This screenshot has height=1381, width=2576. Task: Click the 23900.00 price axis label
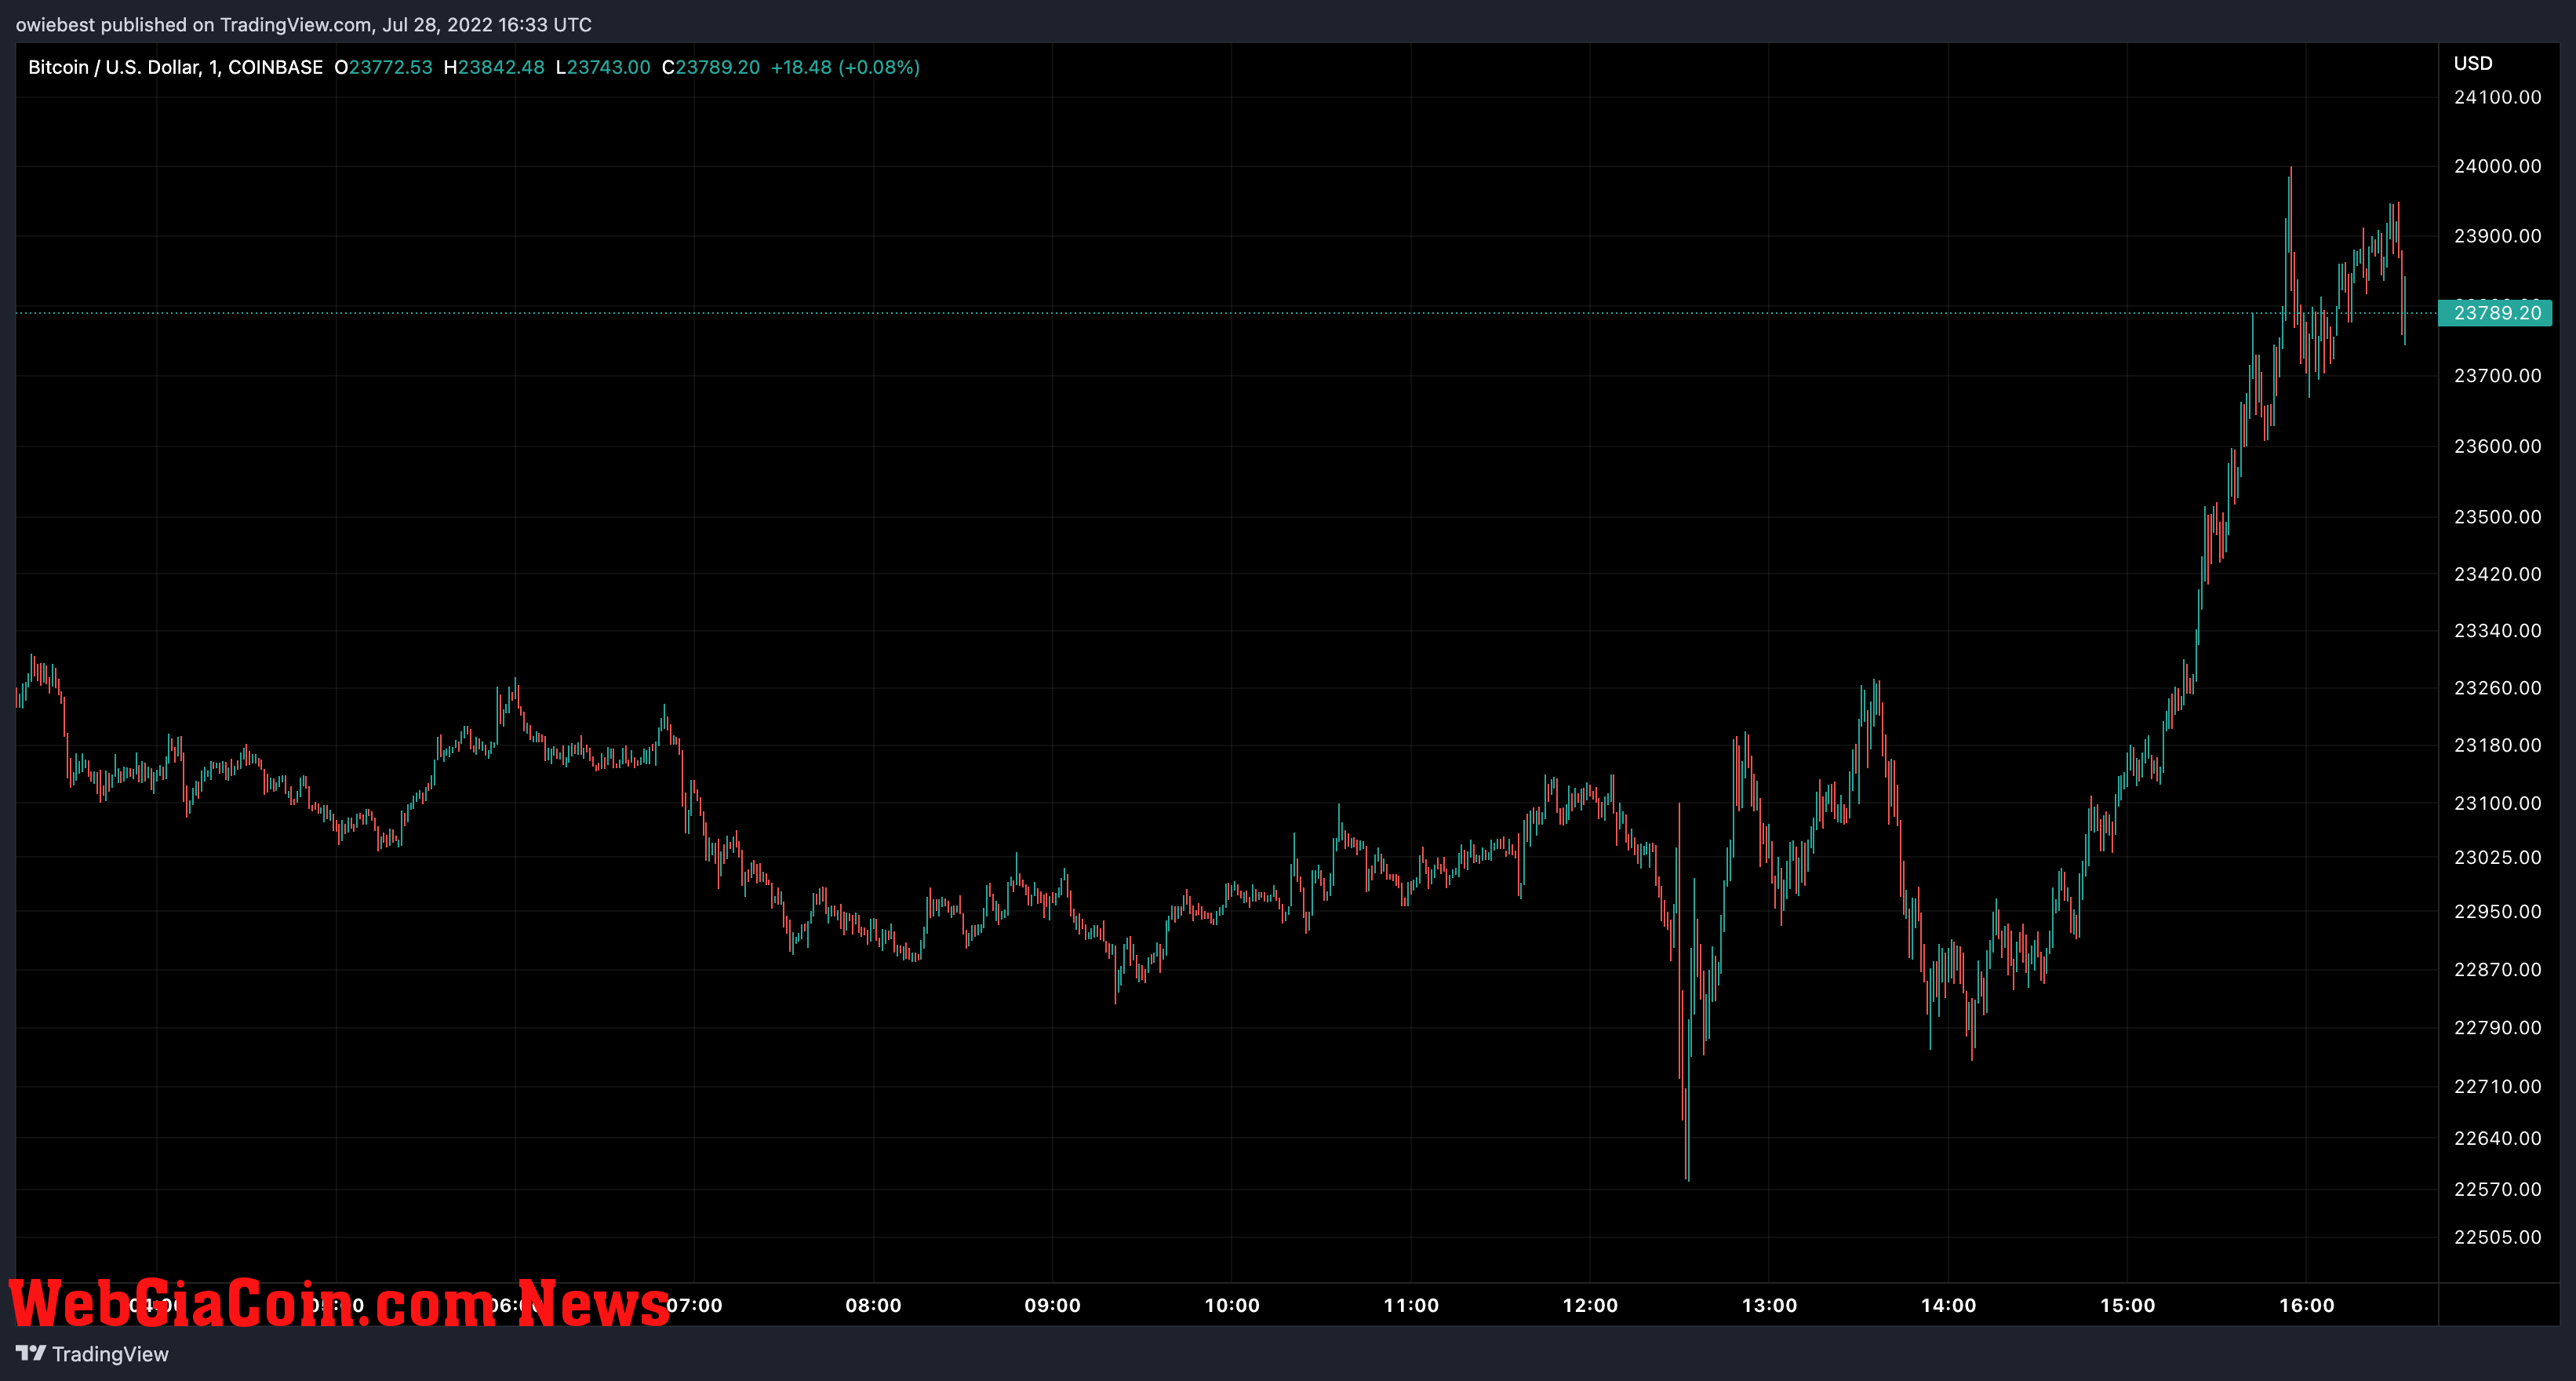coord(2497,236)
